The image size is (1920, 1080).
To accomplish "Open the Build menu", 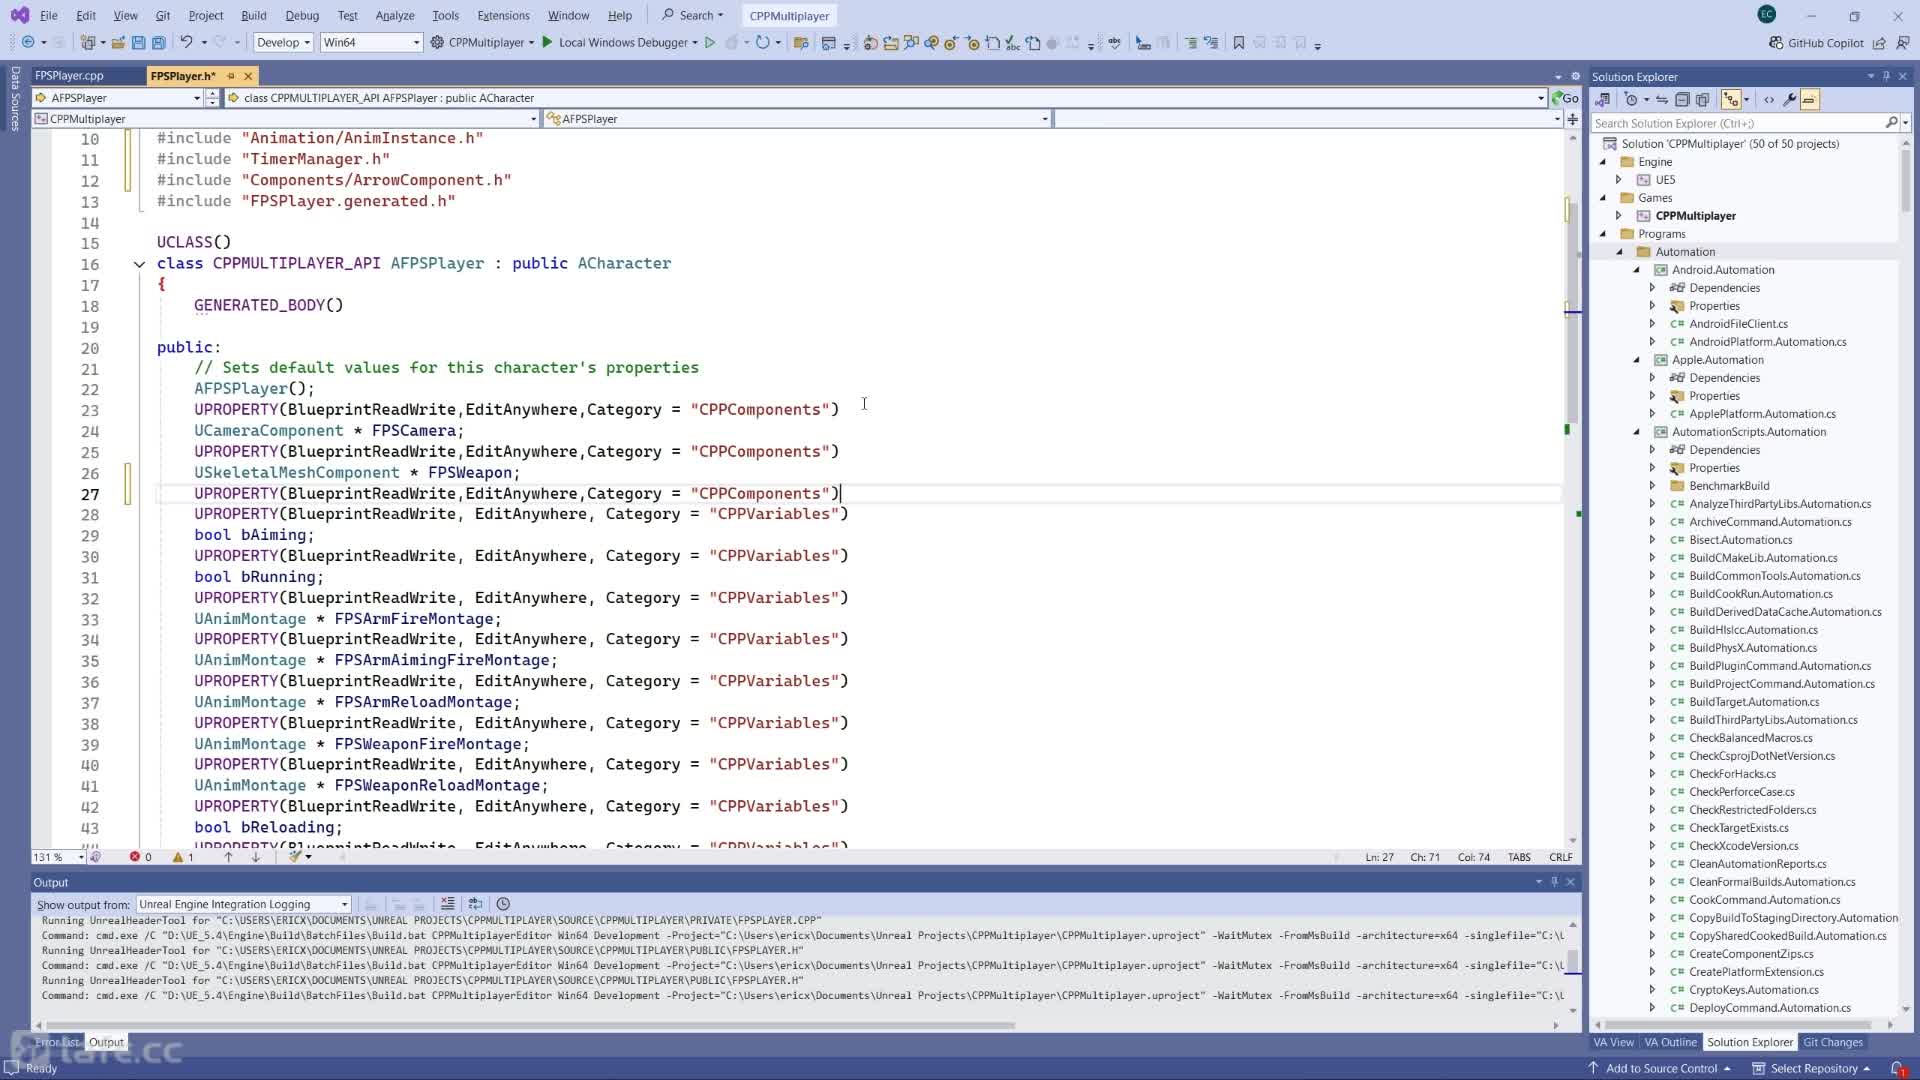I will click(254, 16).
